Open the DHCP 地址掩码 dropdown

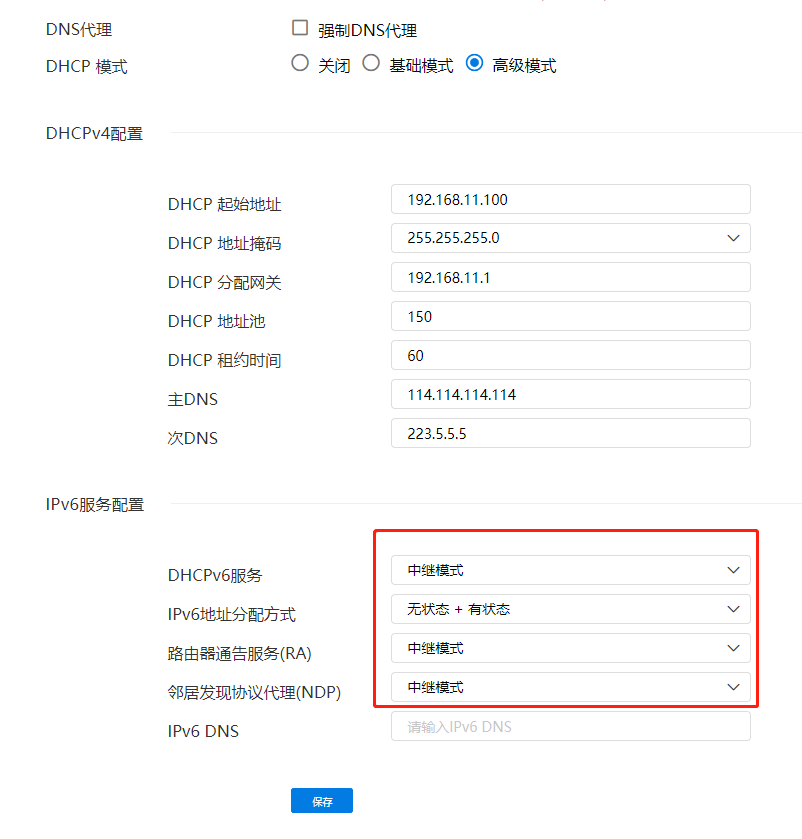click(x=570, y=238)
